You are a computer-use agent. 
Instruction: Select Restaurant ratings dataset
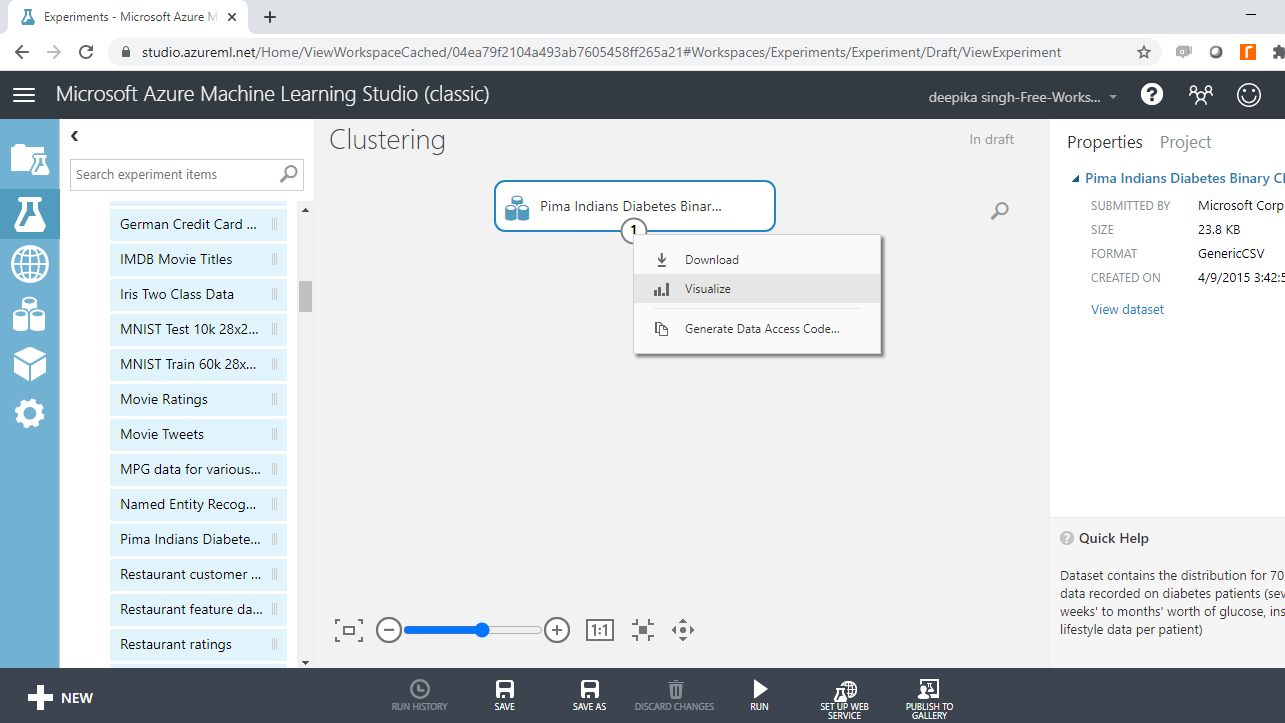click(198, 644)
